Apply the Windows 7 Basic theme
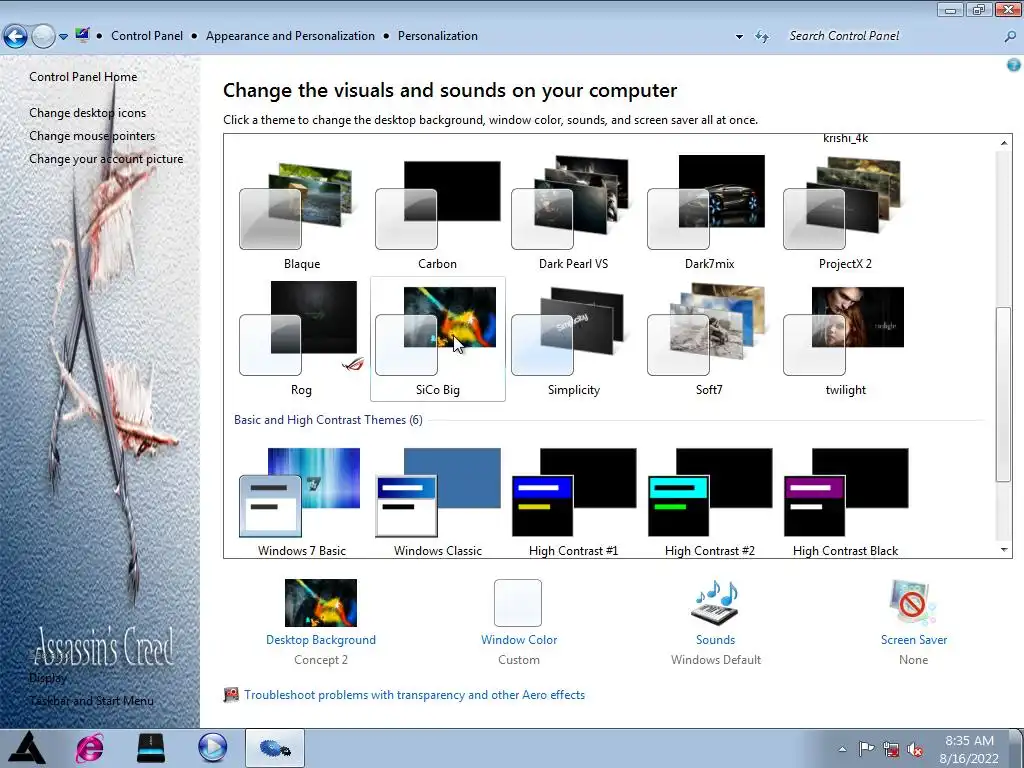Viewport: 1024px width, 768px height. click(302, 502)
